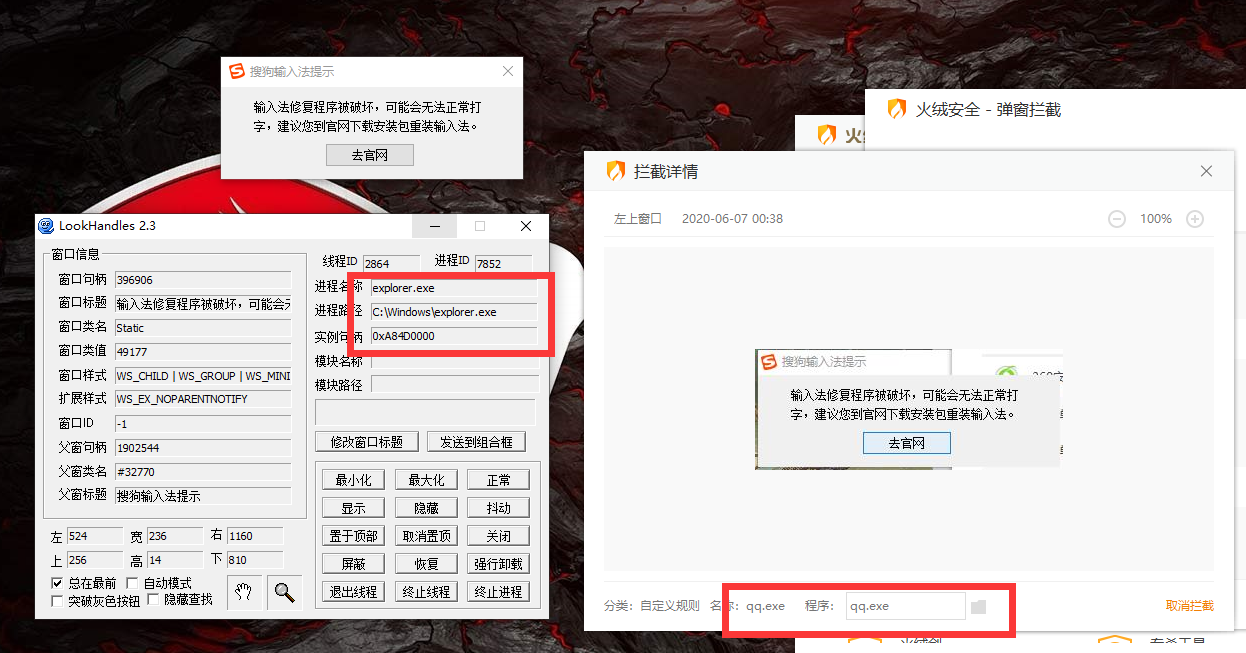Enable the 突破灰色按钮 checkbox
This screenshot has height=653, width=1246.
coord(57,600)
